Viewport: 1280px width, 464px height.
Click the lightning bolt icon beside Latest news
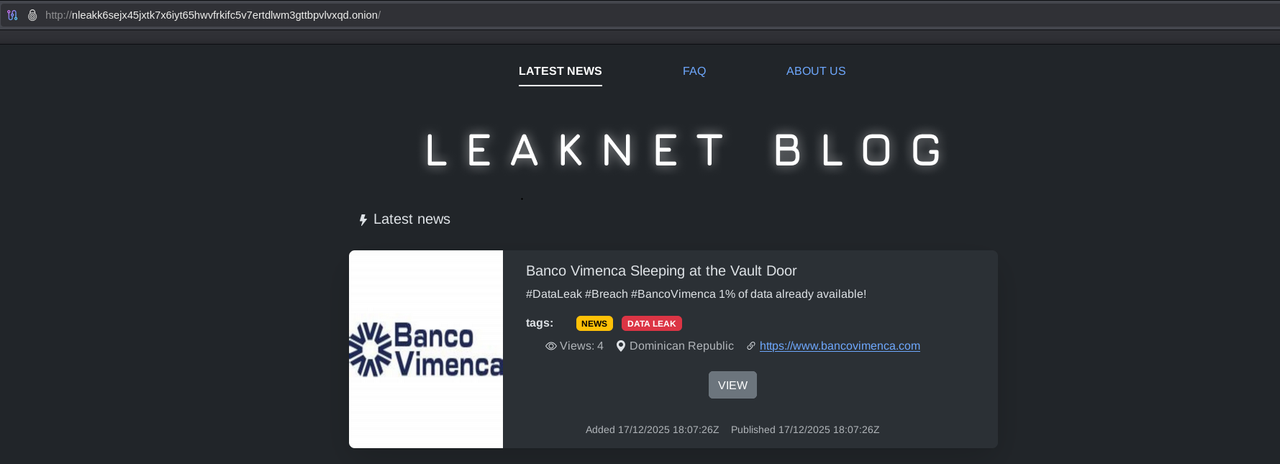point(363,220)
